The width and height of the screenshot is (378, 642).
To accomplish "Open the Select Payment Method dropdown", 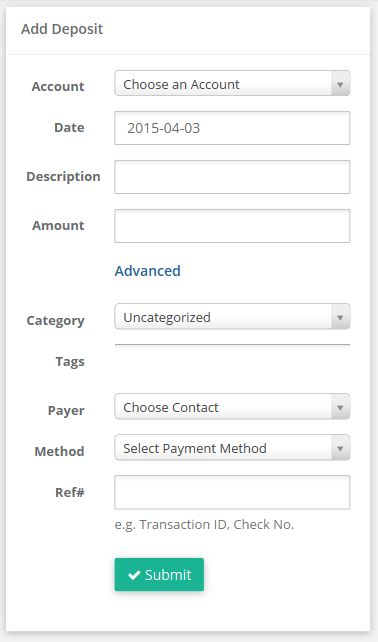I will pyautogui.click(x=232, y=447).
